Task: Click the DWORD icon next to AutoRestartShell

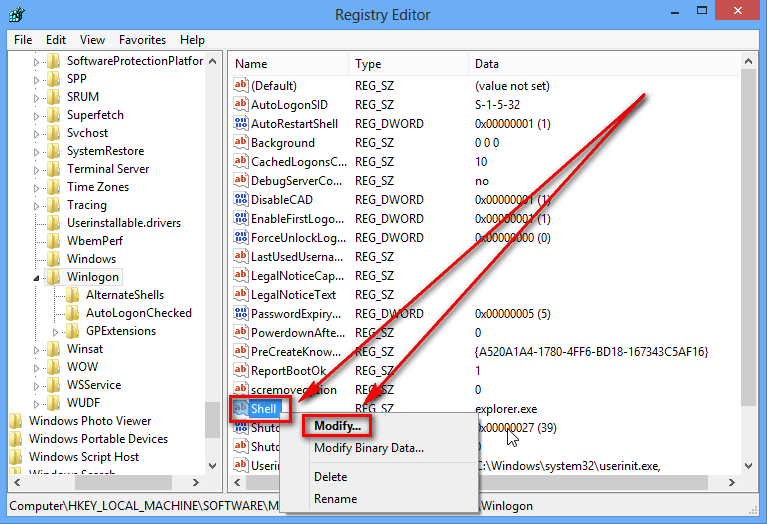Action: pyautogui.click(x=240, y=123)
